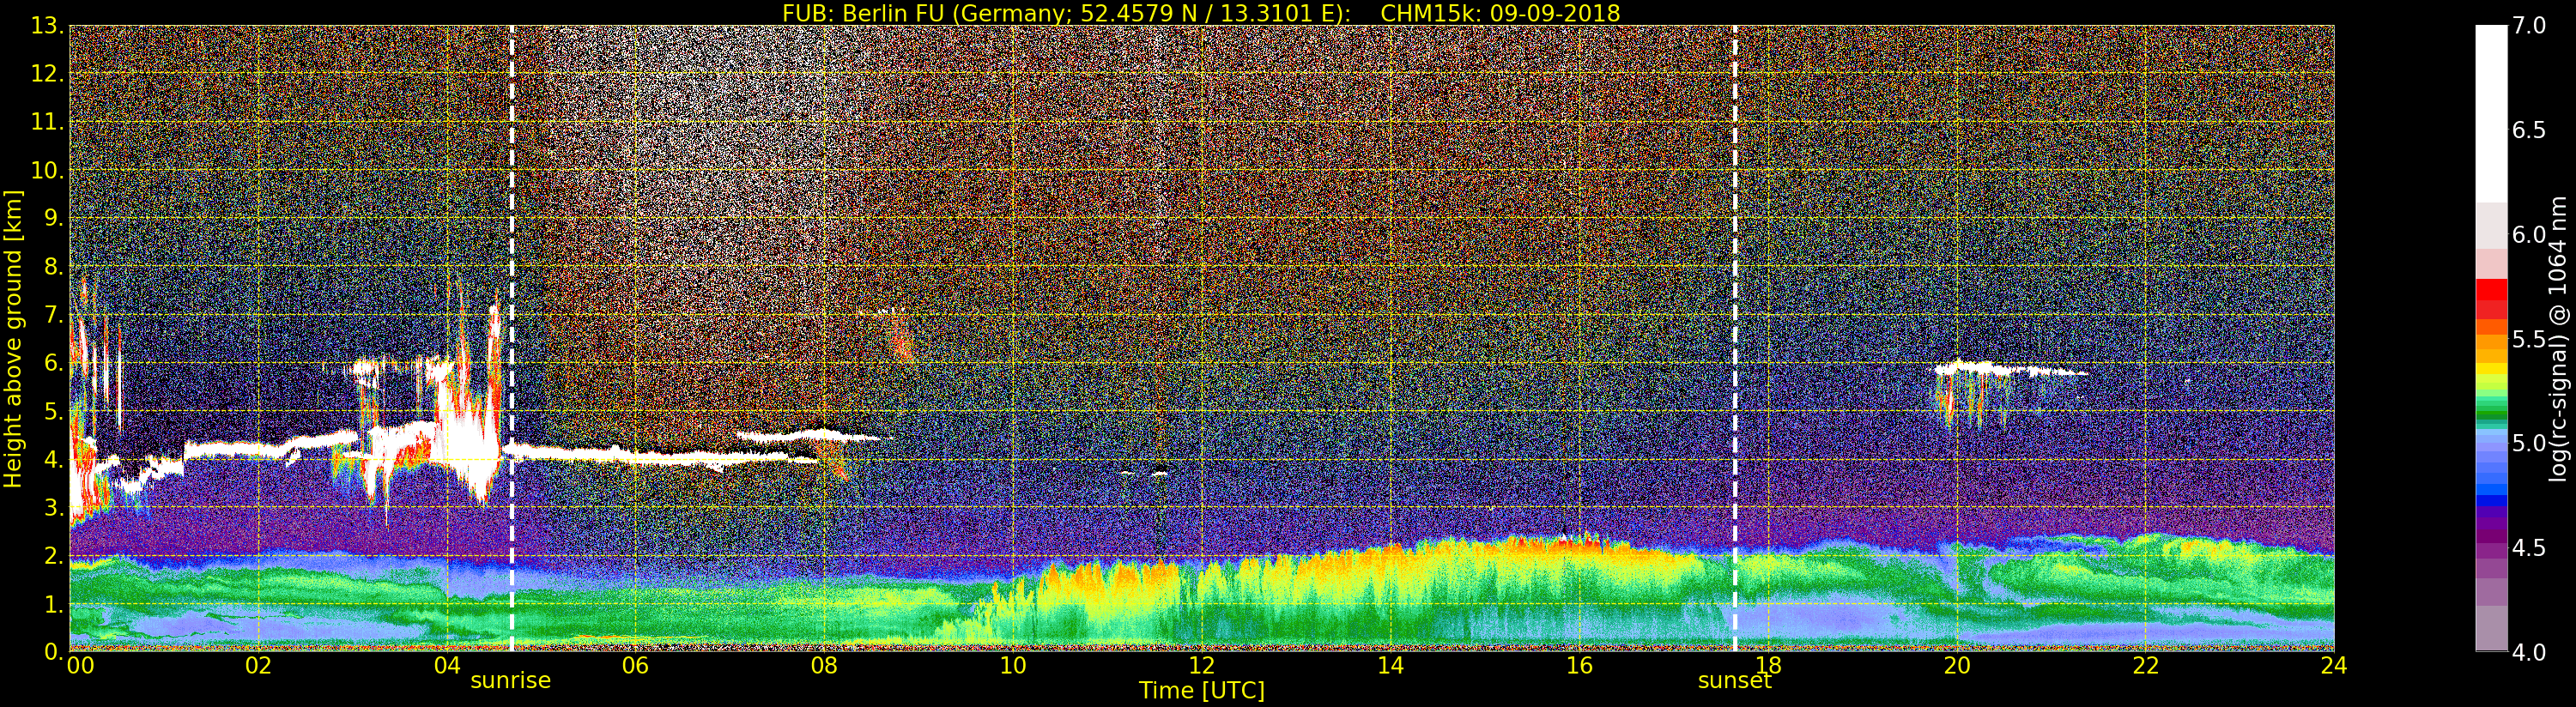Click the 7.0 colorbar tick label
This screenshot has width=2576, height=707.
click(2529, 26)
